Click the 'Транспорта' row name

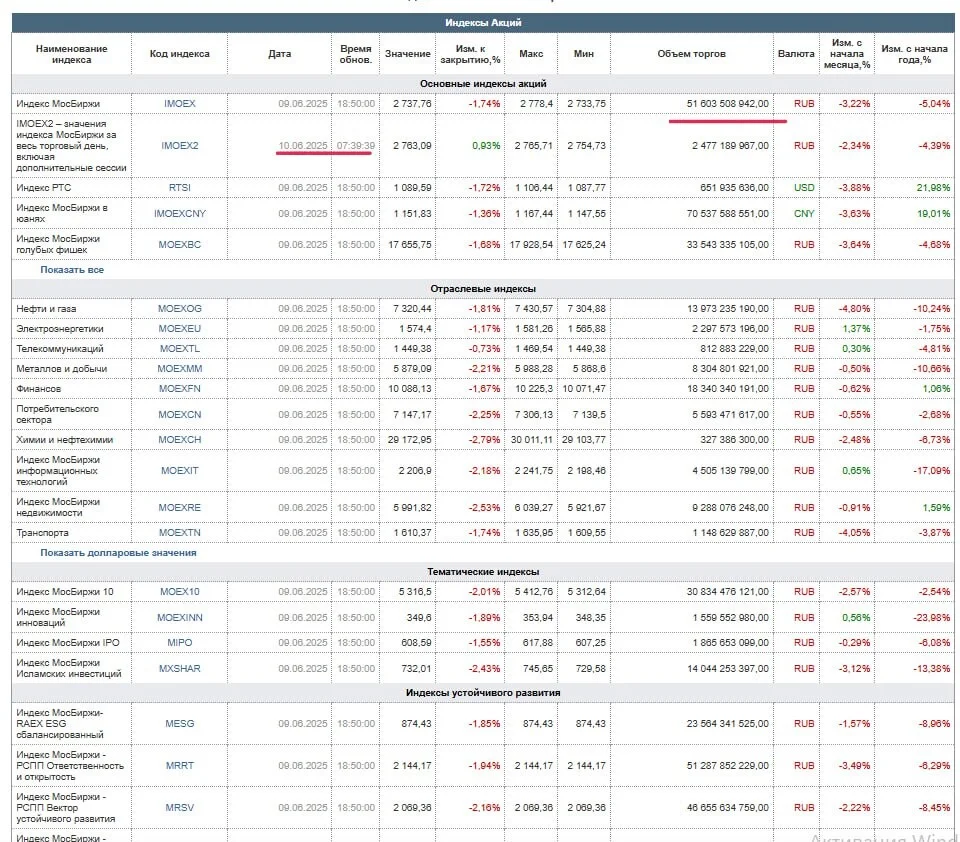click(x=42, y=533)
